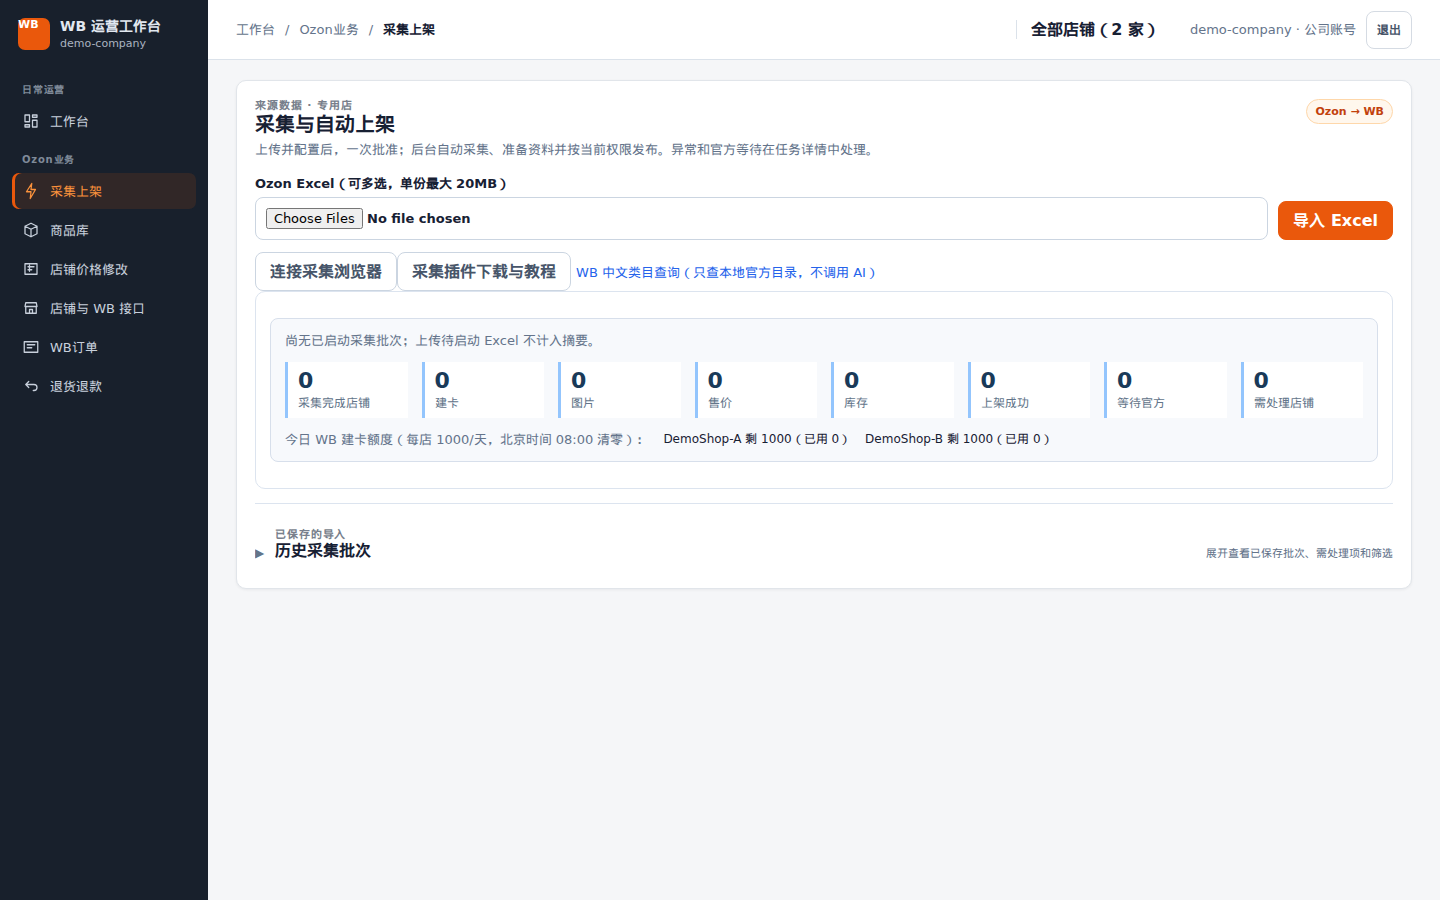Screen dimensions: 1440x900
Task: Click the demo-company · 公司账号 account label
Action: 1272,30
